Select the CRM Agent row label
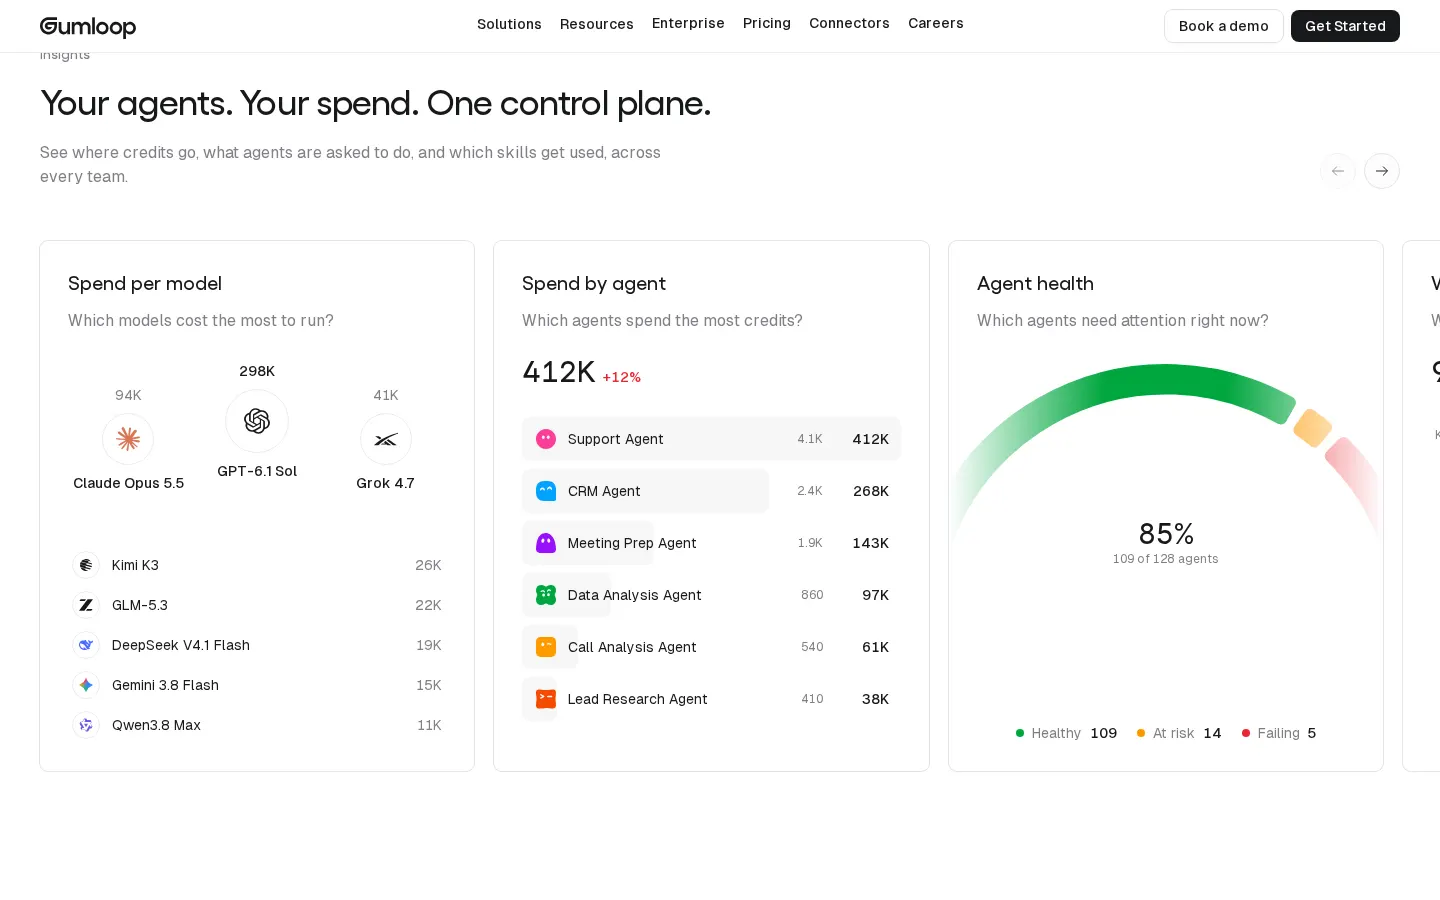The width and height of the screenshot is (1440, 900). [604, 491]
